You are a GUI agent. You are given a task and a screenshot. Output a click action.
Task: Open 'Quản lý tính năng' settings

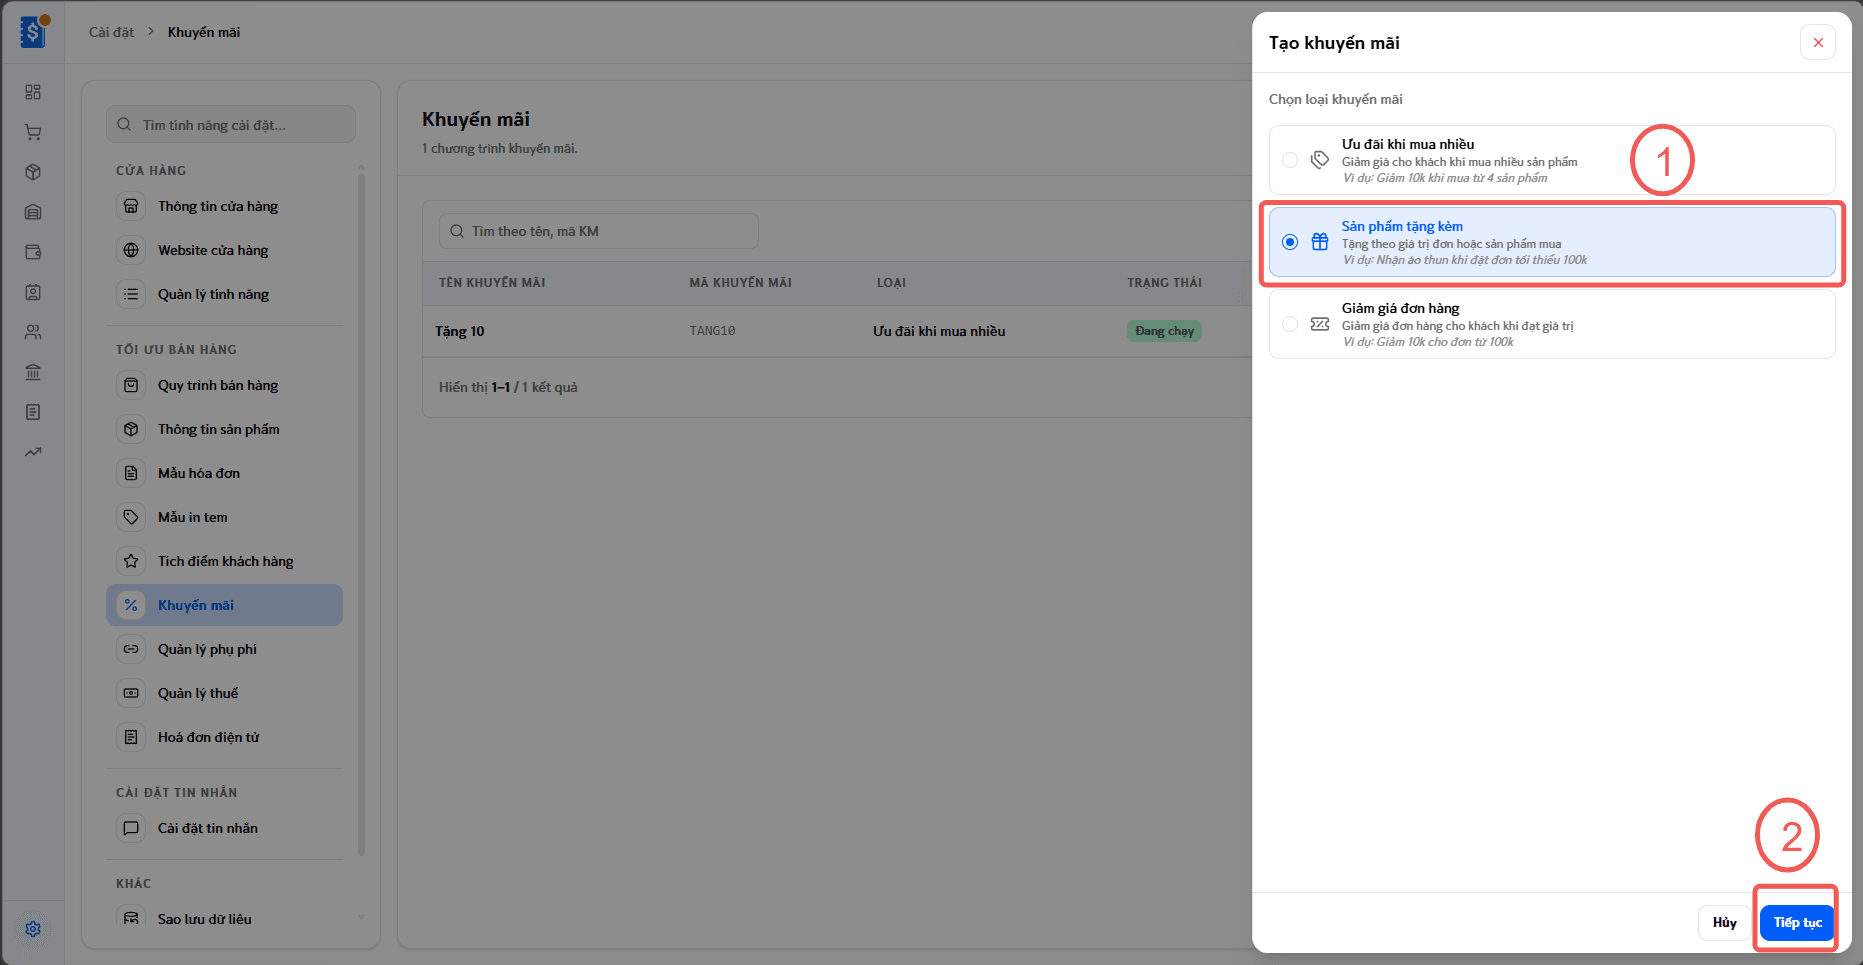click(224, 294)
